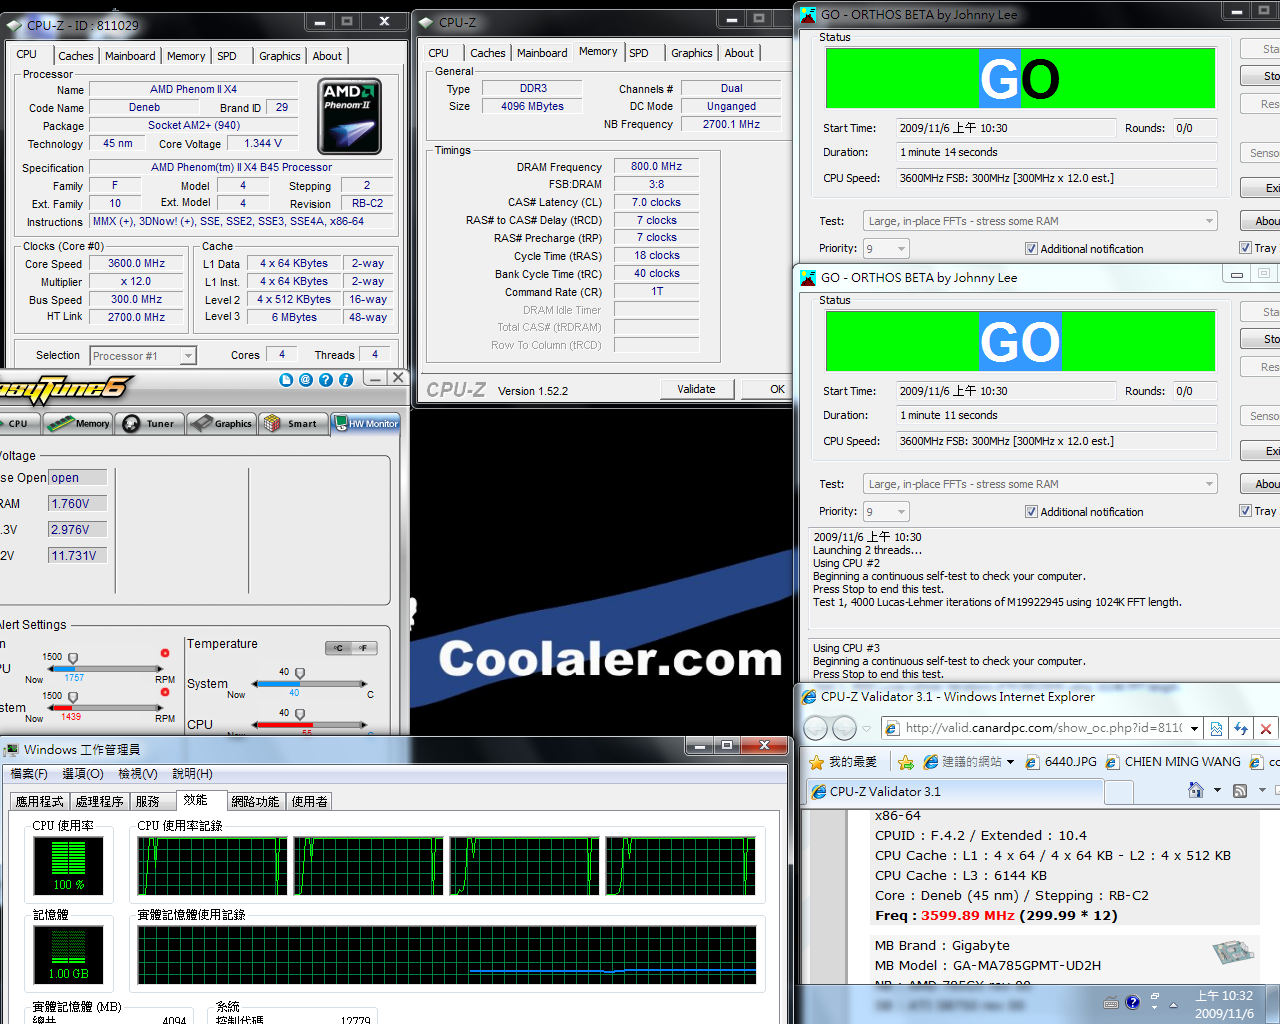Adjust System temperature alert slider

(299, 674)
